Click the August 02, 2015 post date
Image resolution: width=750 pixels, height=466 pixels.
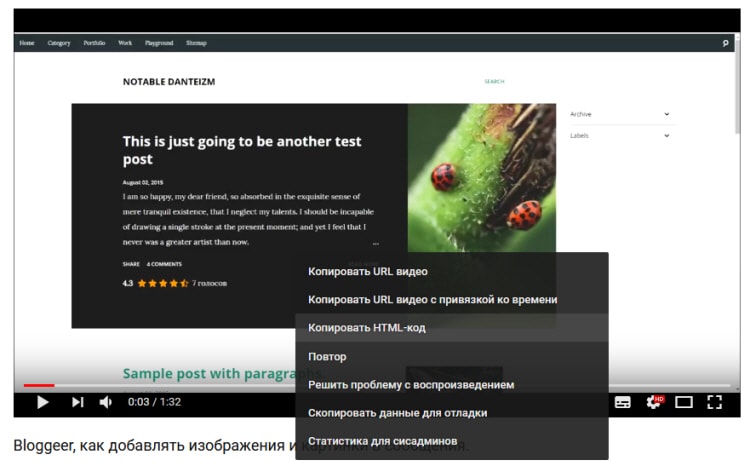click(x=143, y=182)
